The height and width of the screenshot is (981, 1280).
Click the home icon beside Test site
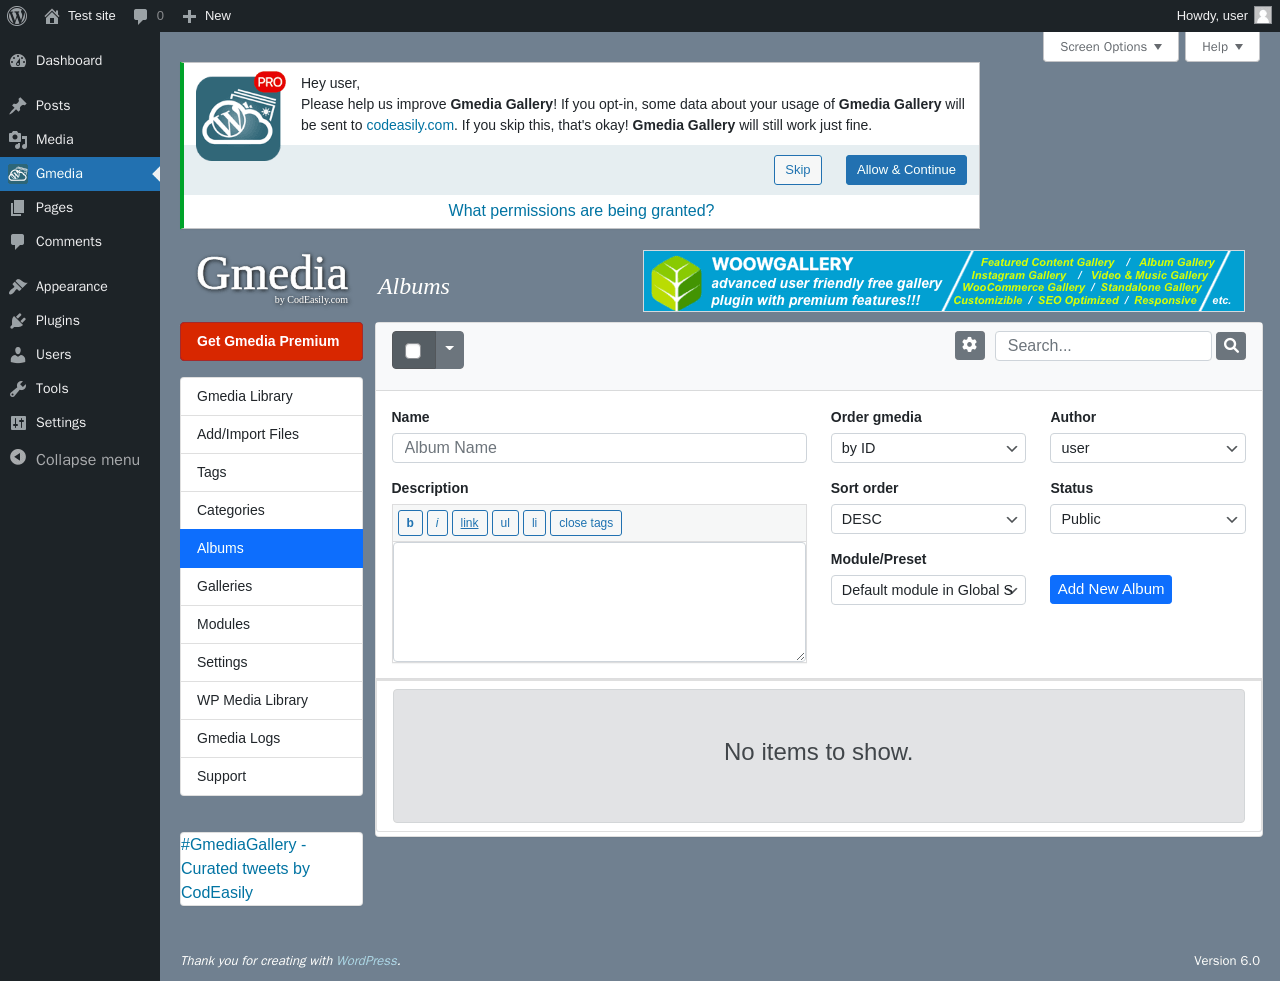pyautogui.click(x=52, y=16)
